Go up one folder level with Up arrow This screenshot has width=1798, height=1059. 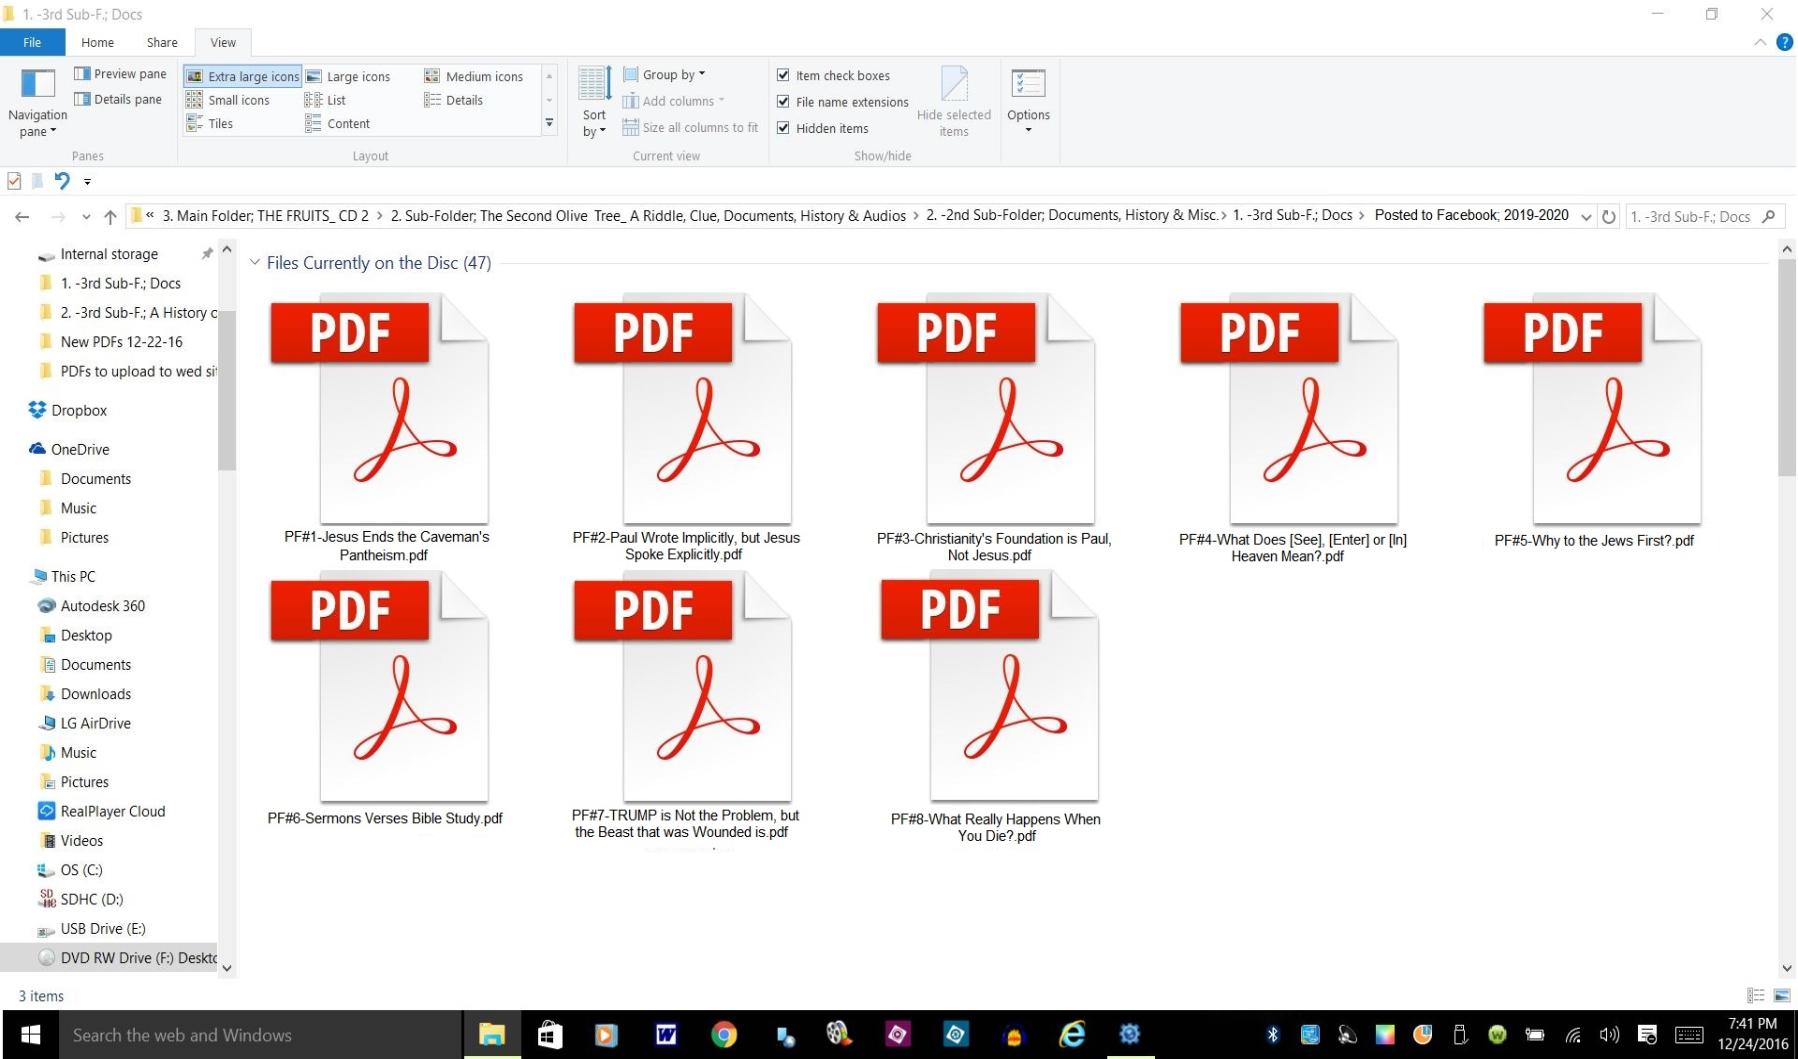pos(110,216)
